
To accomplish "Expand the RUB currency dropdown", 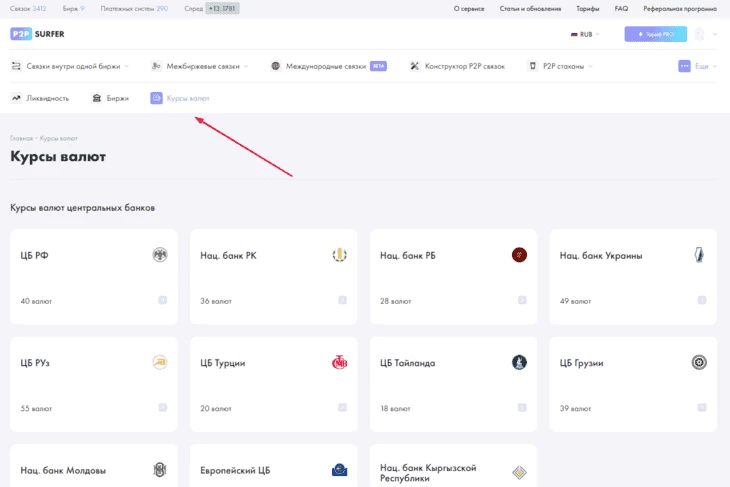I will [585, 34].
